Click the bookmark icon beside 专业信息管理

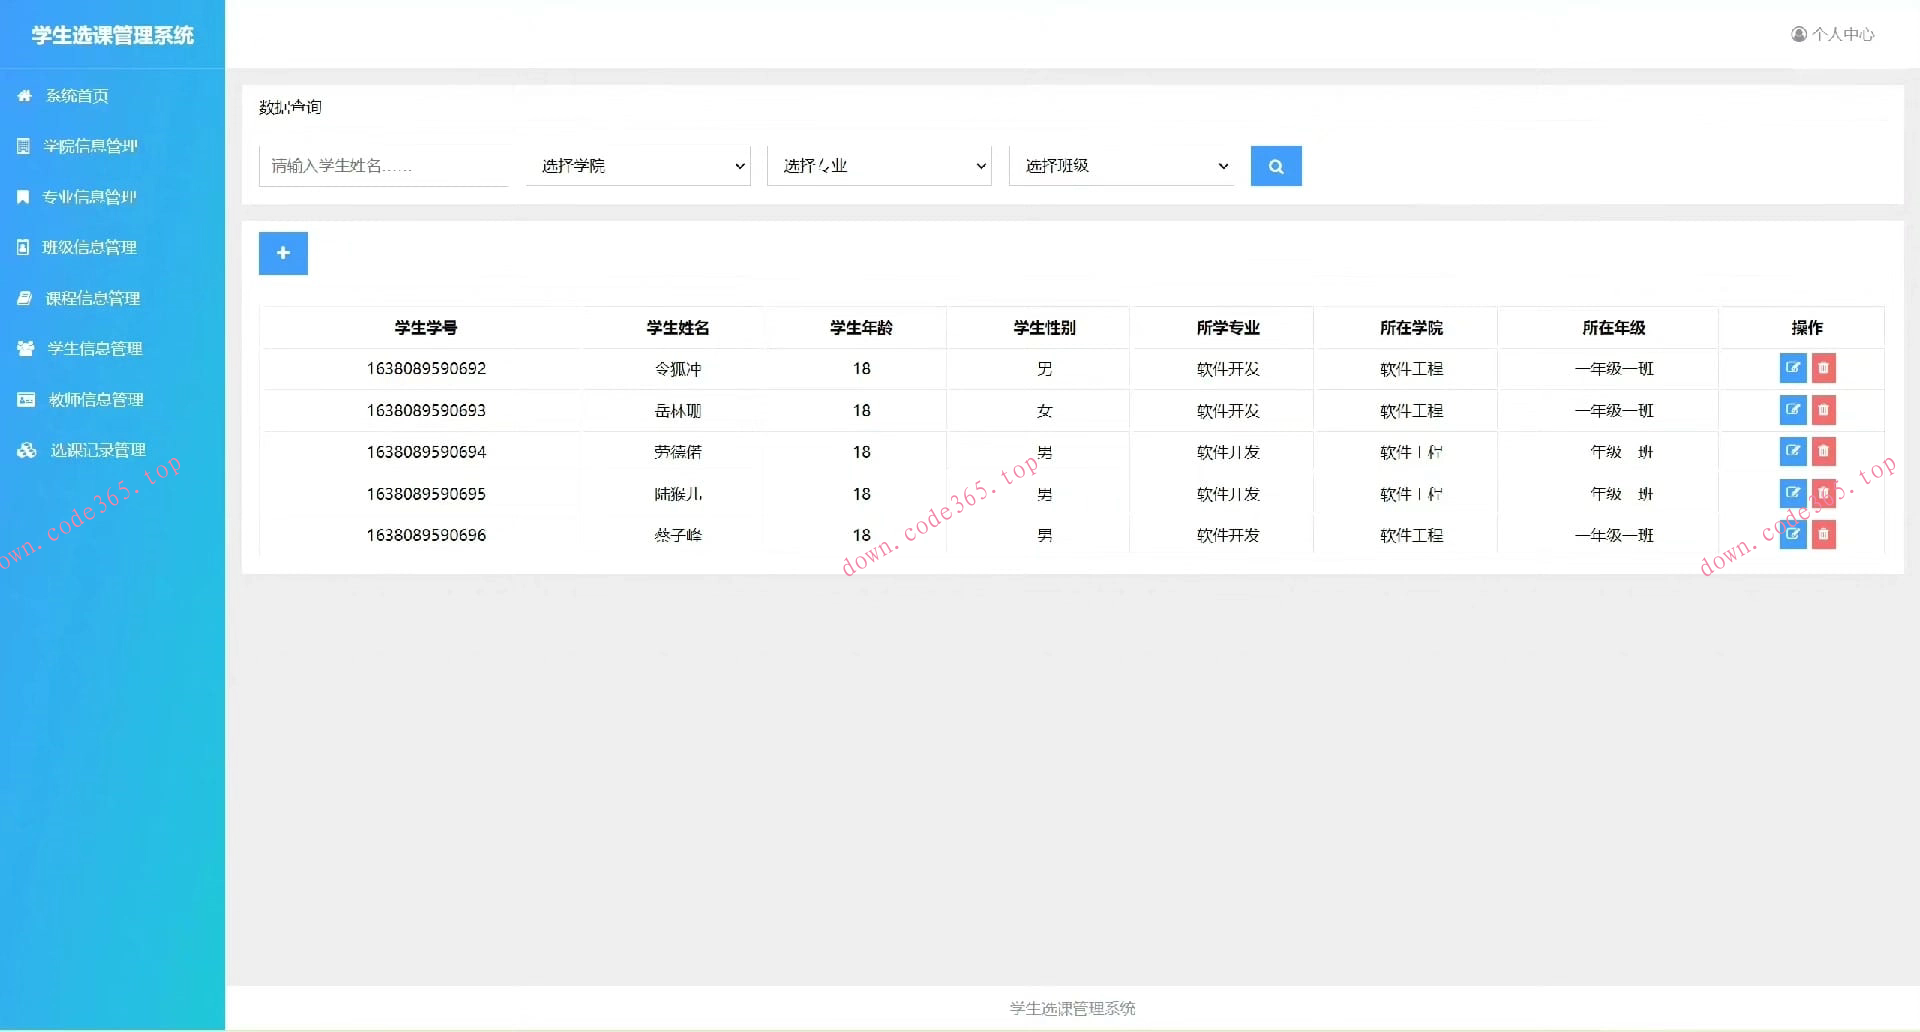pyautogui.click(x=23, y=196)
